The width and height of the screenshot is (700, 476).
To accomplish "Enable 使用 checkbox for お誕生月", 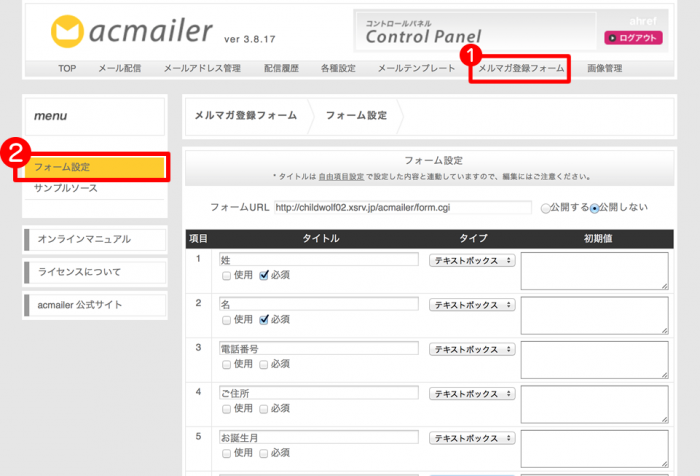I will [x=226, y=454].
